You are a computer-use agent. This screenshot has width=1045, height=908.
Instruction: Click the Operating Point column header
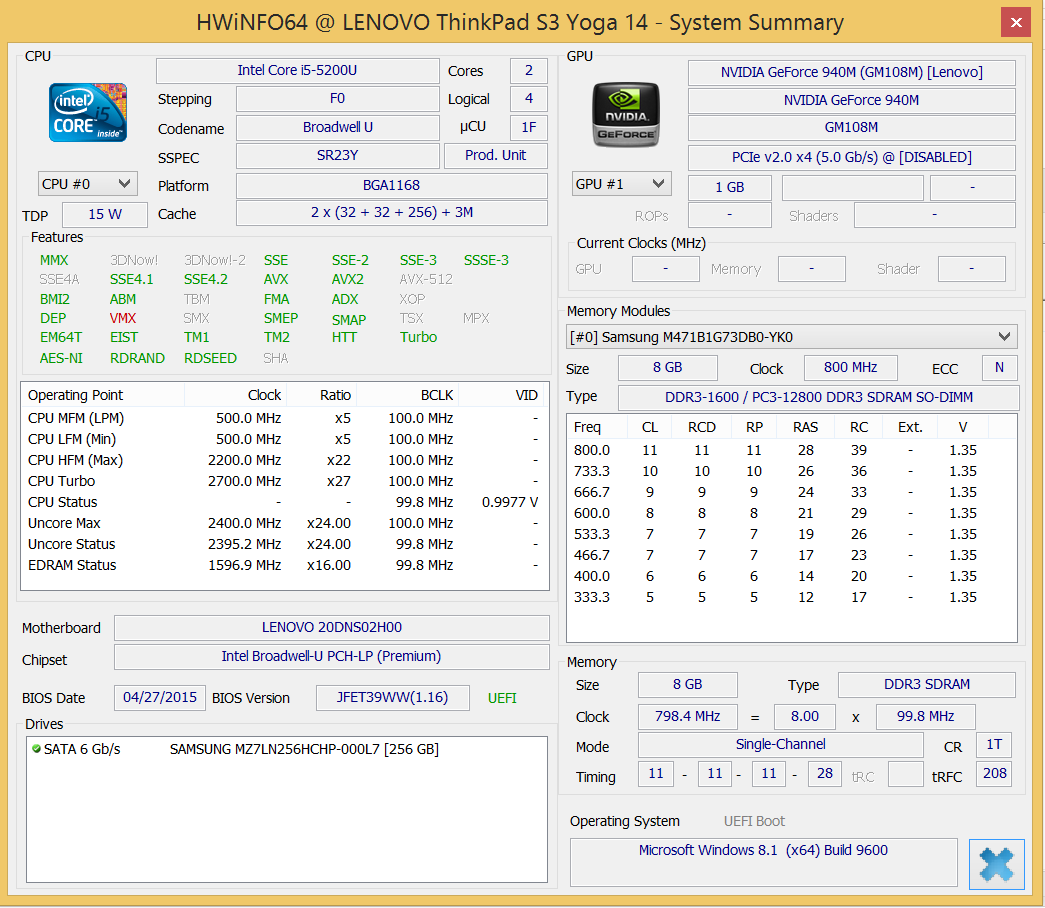[103, 395]
